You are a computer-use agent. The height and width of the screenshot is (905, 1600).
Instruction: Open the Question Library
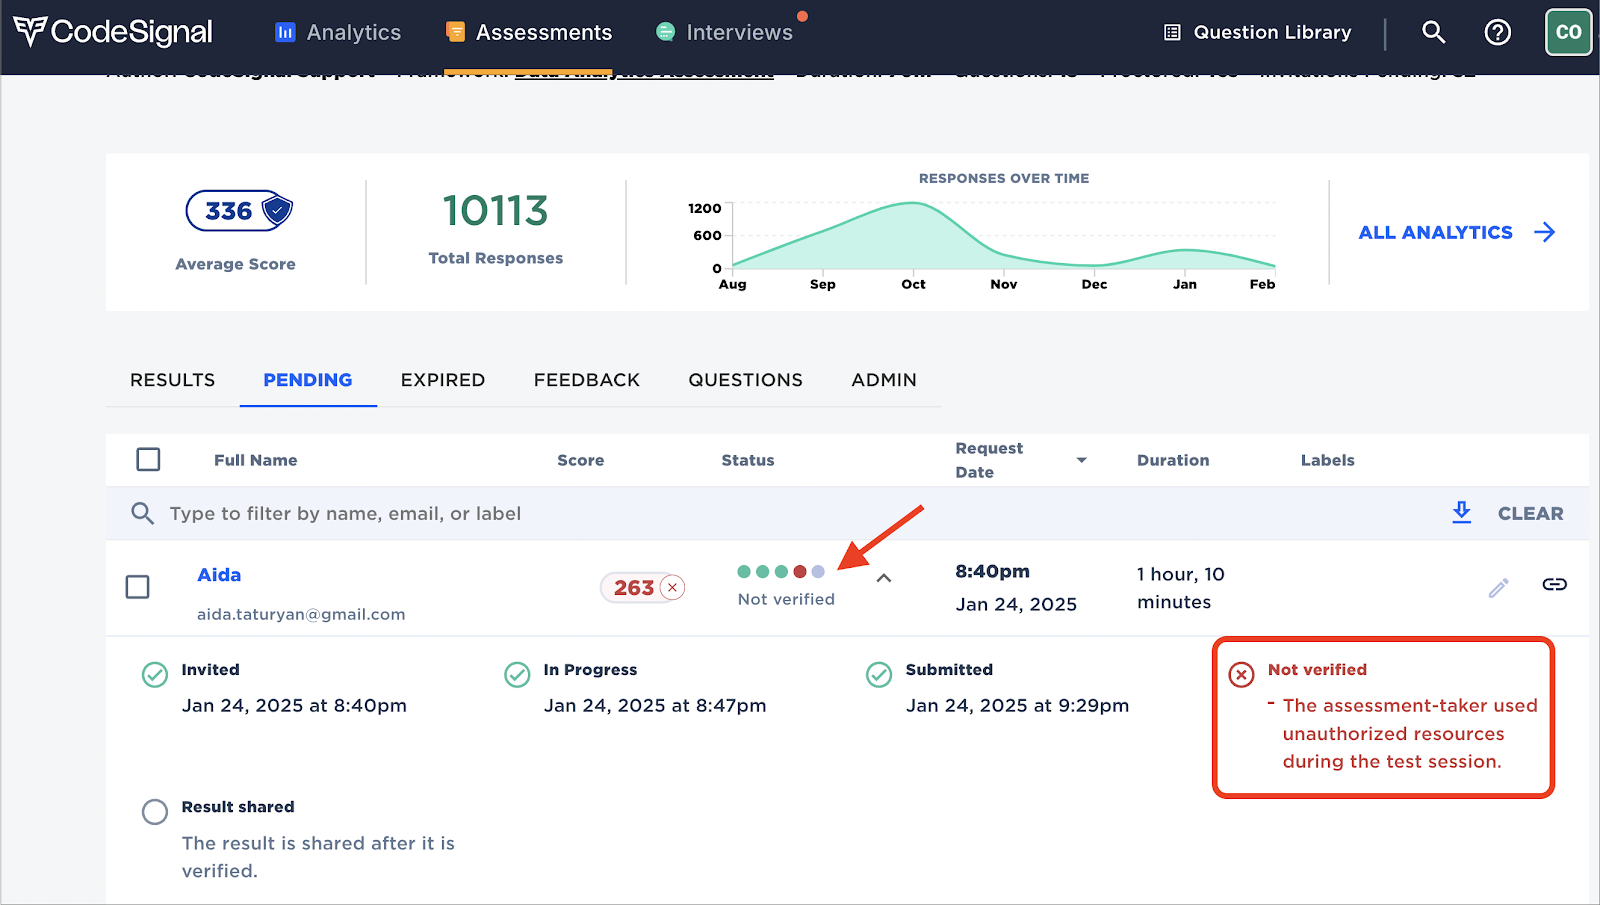click(x=1258, y=32)
